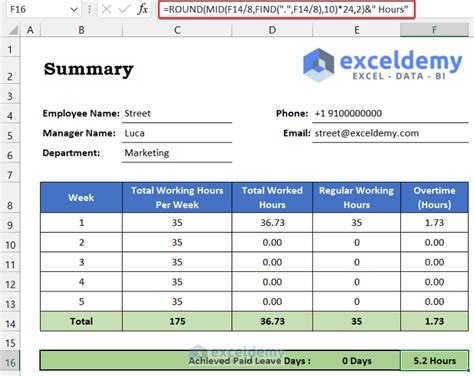Select the Overtime (Hours) header cell
This screenshot has width=474, height=376.
pos(434,197)
